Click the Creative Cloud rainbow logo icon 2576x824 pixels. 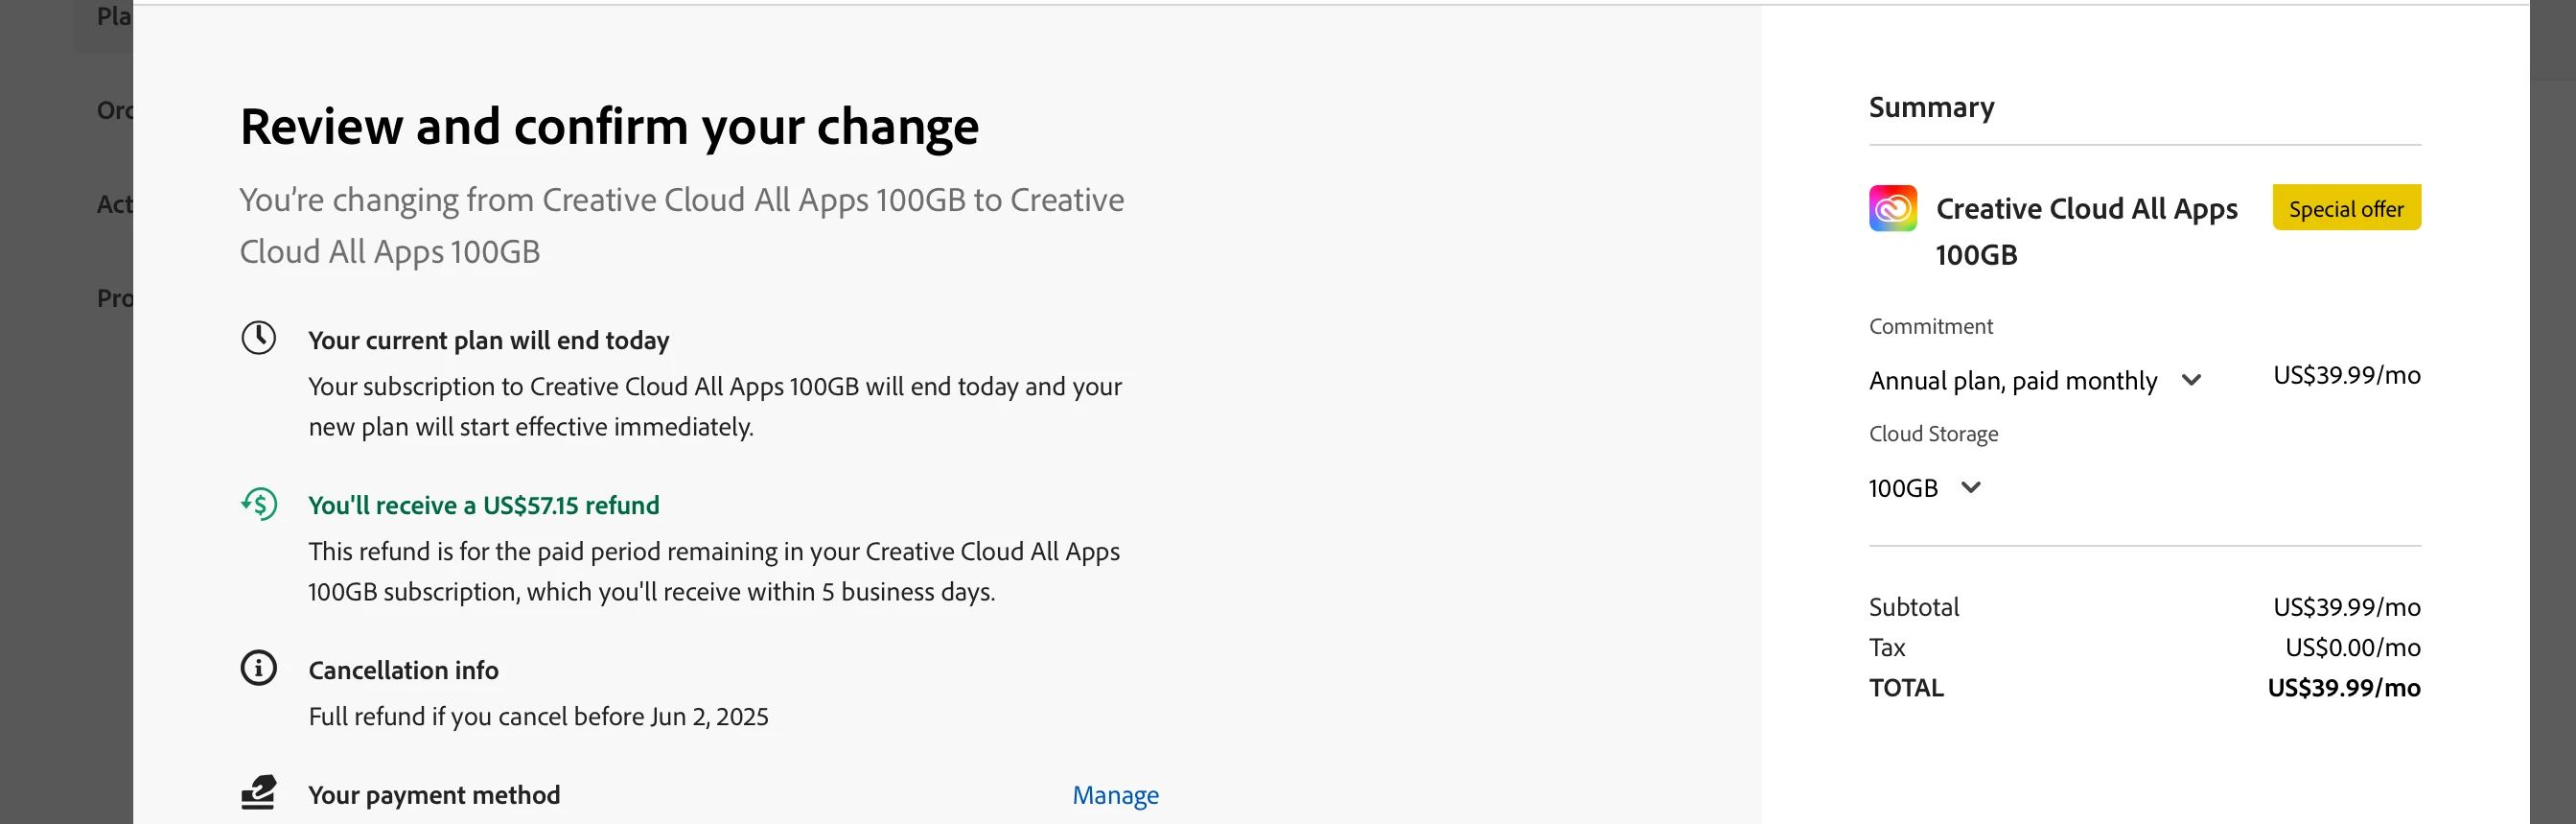1893,208
